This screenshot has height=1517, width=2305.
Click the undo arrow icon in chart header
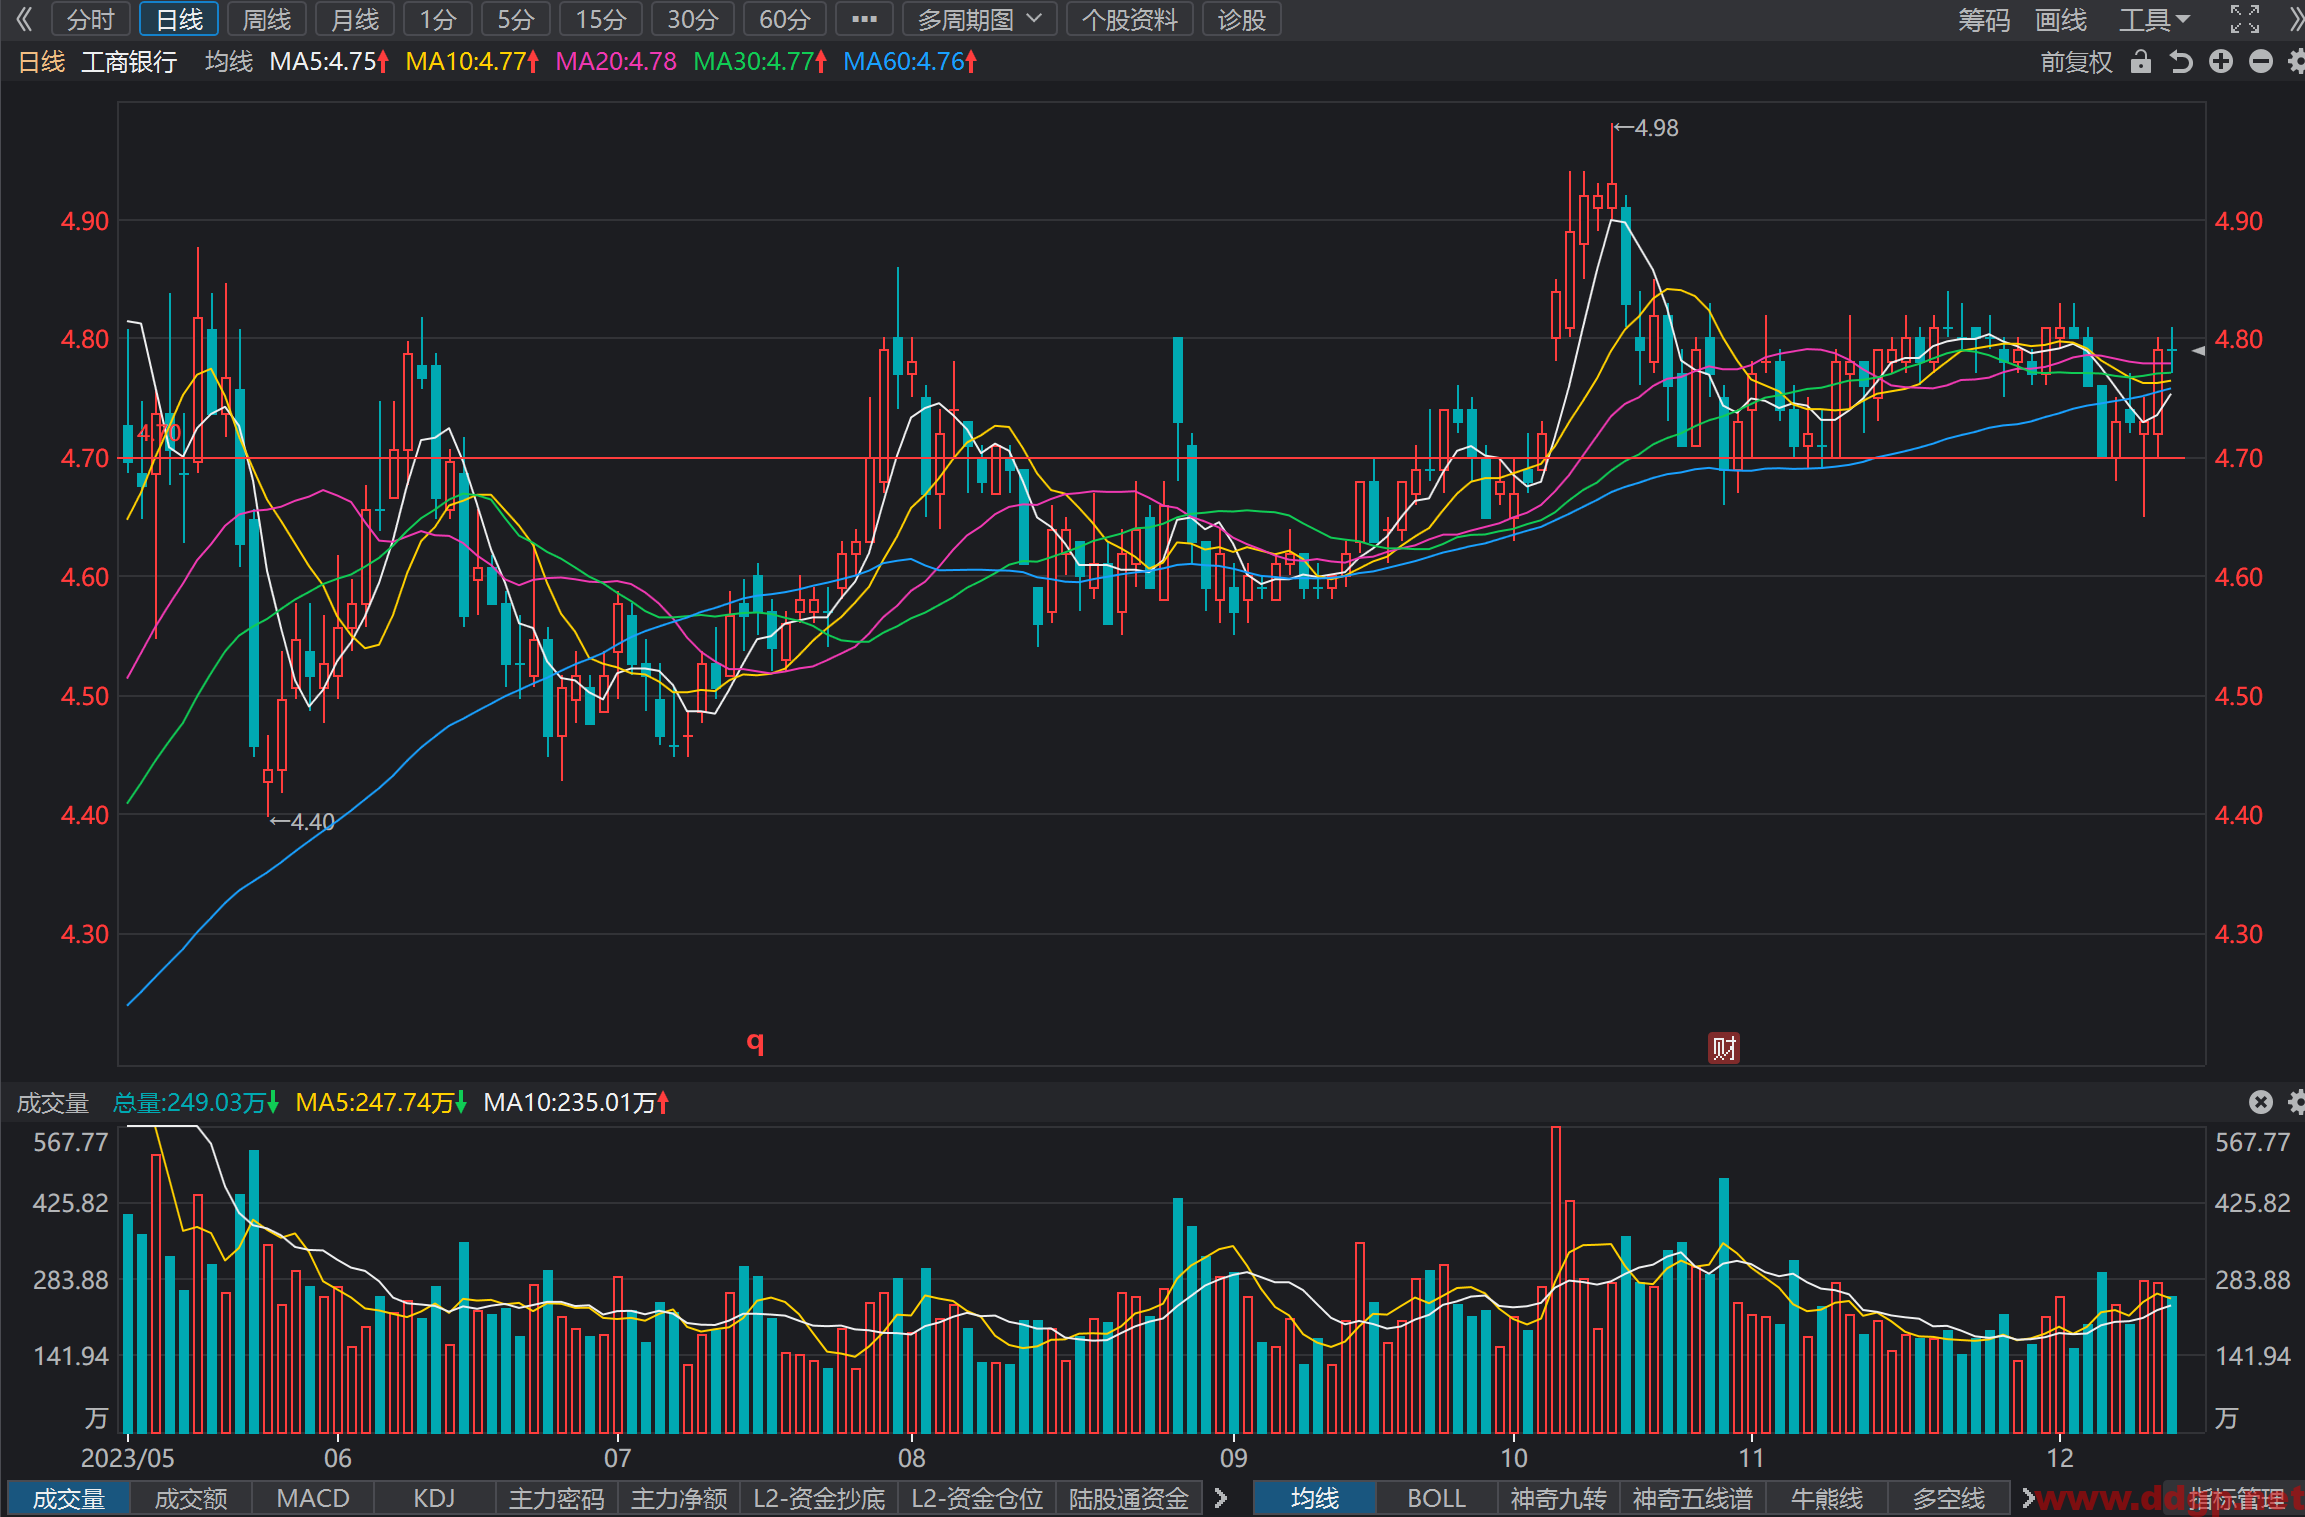click(2181, 62)
